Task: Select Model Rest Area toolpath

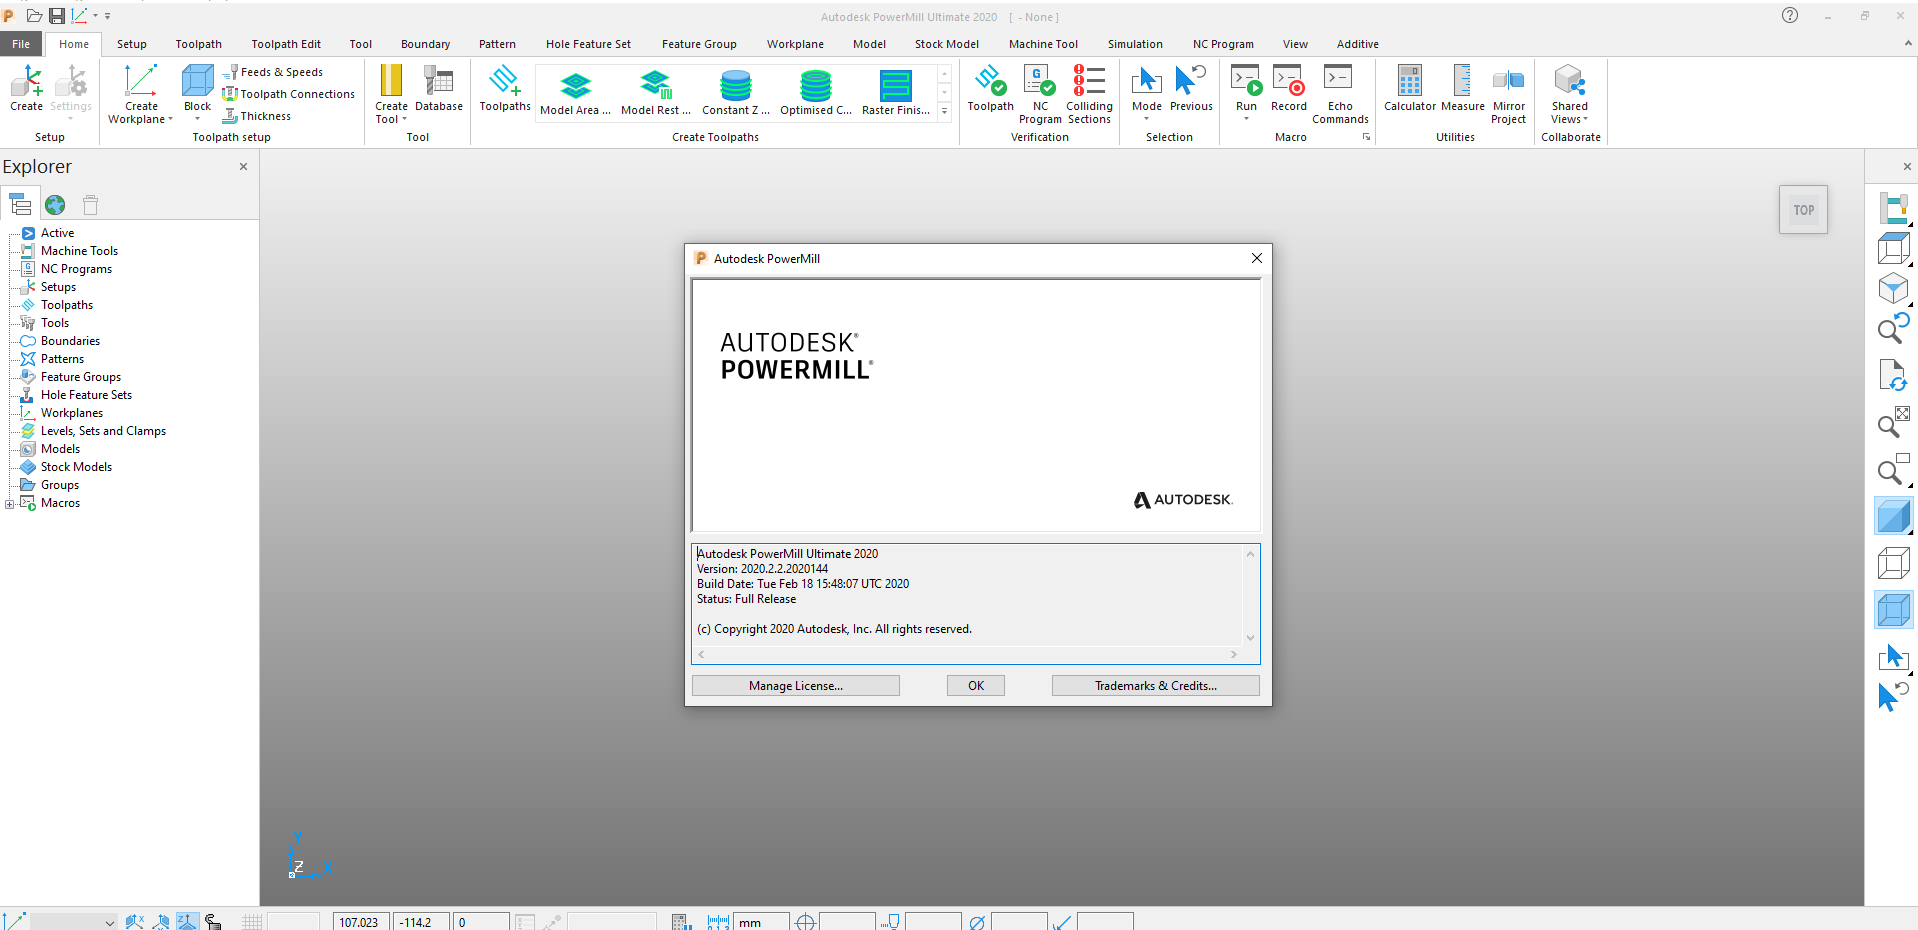Action: tap(656, 93)
